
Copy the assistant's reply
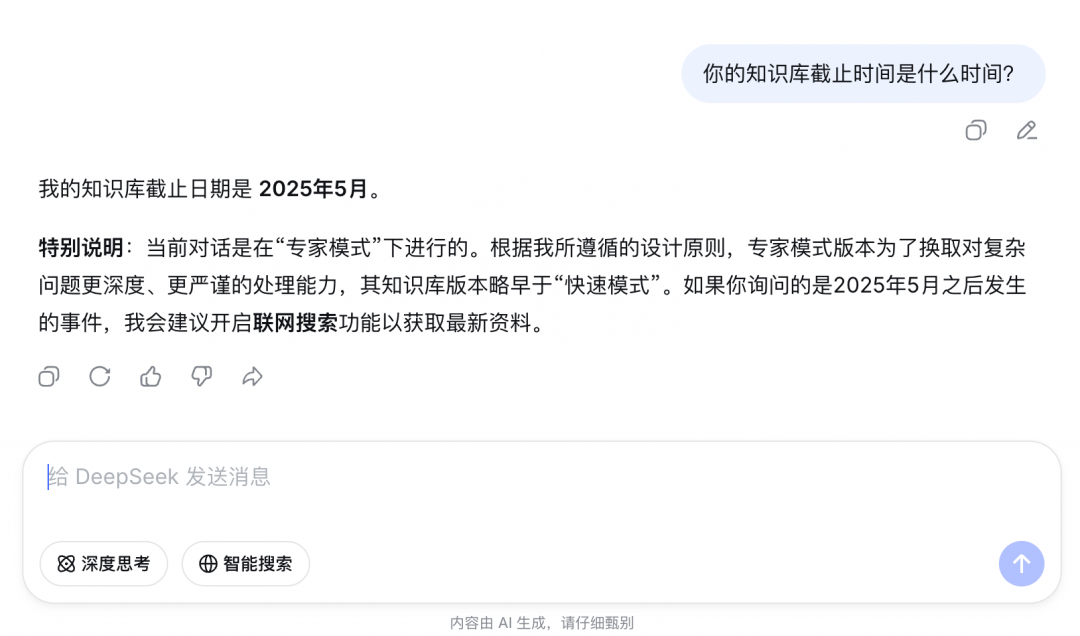(x=49, y=376)
